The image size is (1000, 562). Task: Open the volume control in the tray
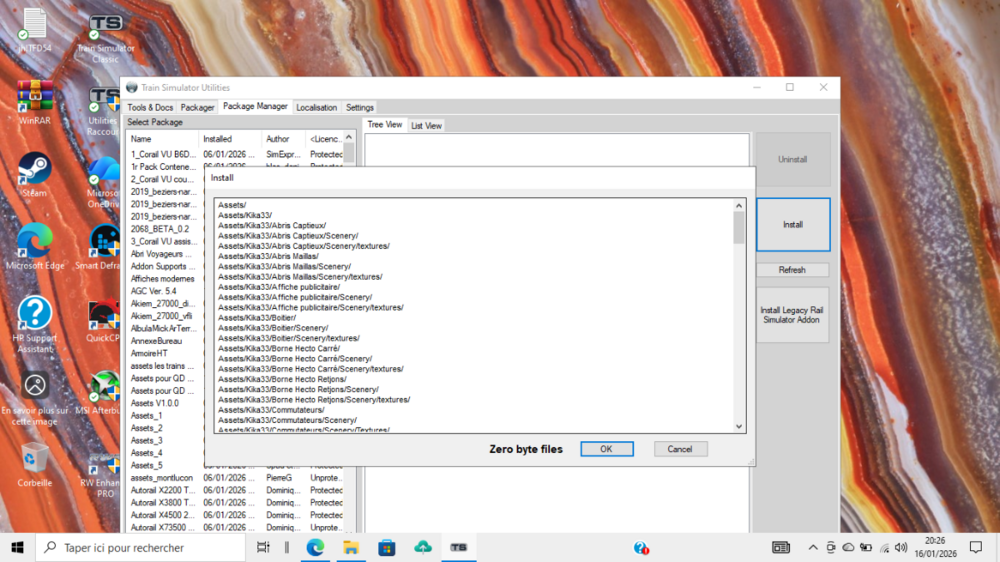pos(901,547)
